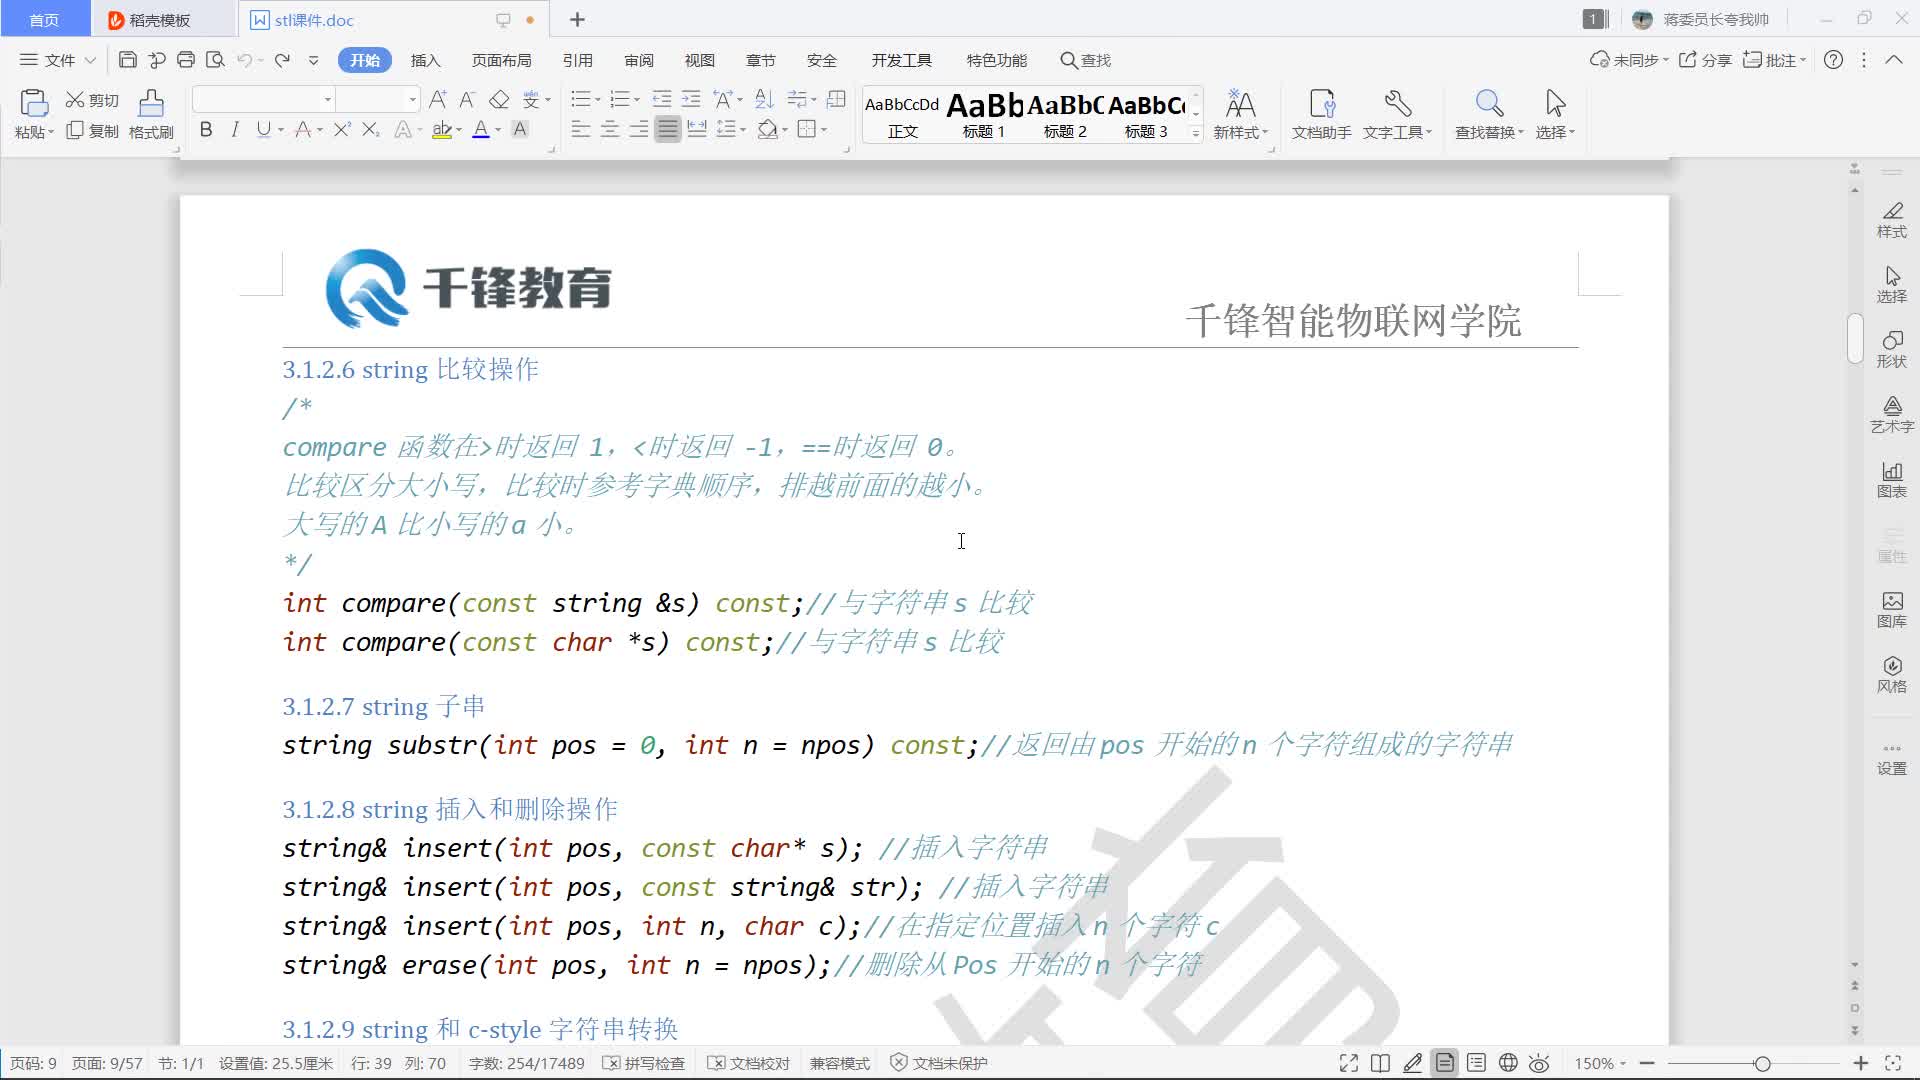The width and height of the screenshot is (1920, 1080).
Task: Click the Comment (批注) button
Action: (1774, 60)
